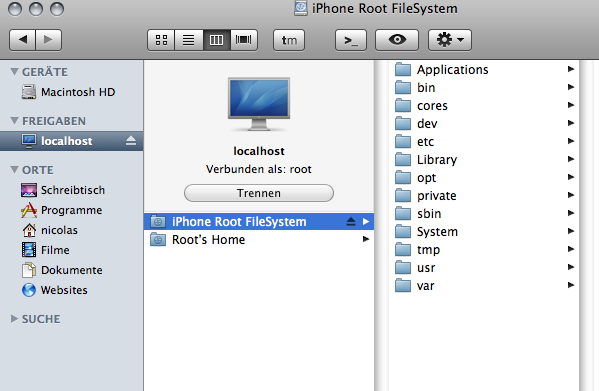Screen dimensions: 599x391
Task: Select the Root's Home volume
Action: (x=259, y=239)
